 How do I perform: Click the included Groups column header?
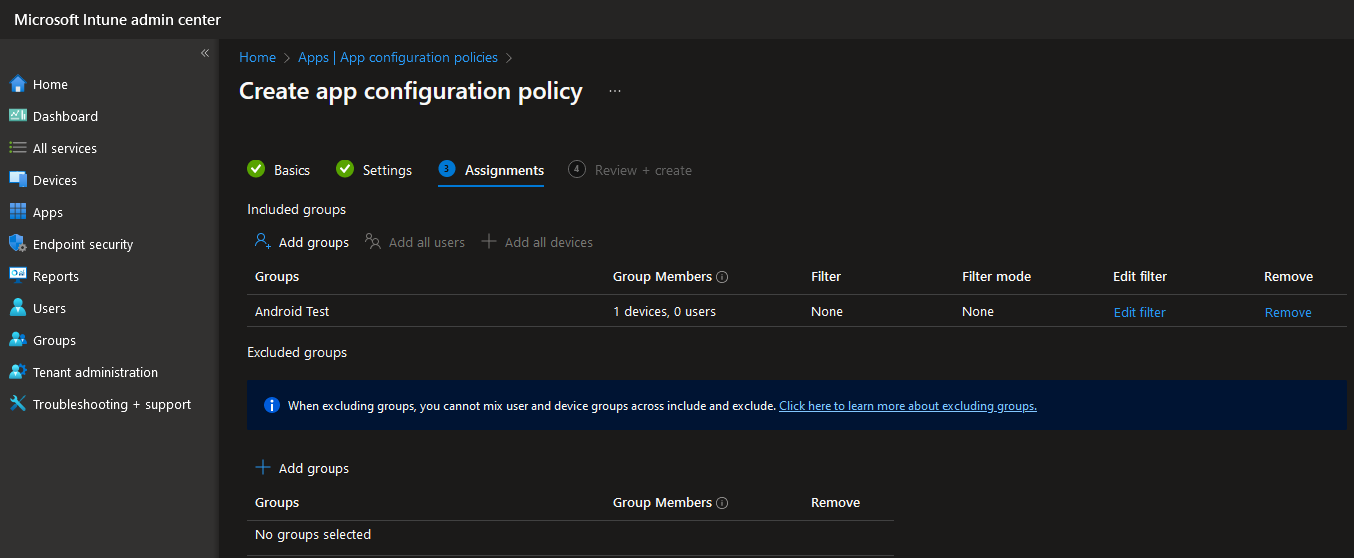pos(277,276)
